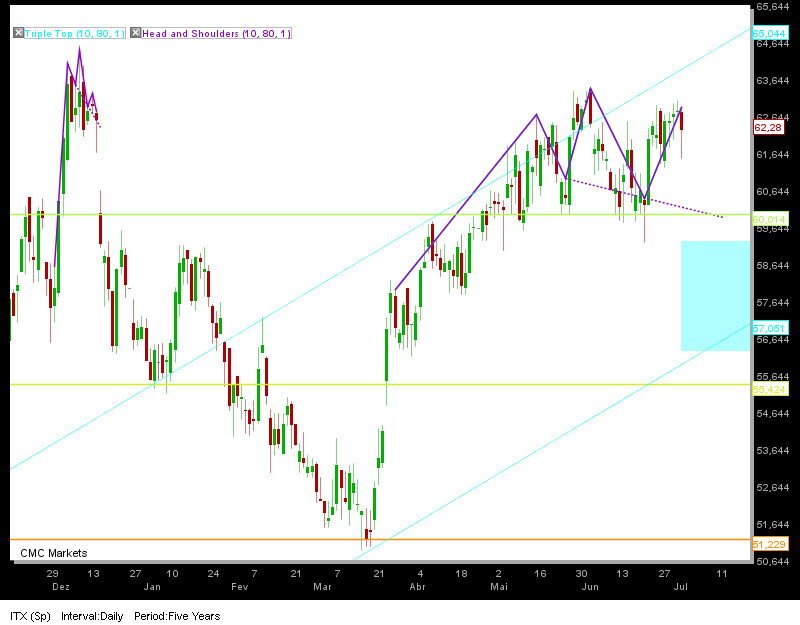Select the 55,424 yellow-green level label
Screen dimensions: 800x625
[769, 390]
